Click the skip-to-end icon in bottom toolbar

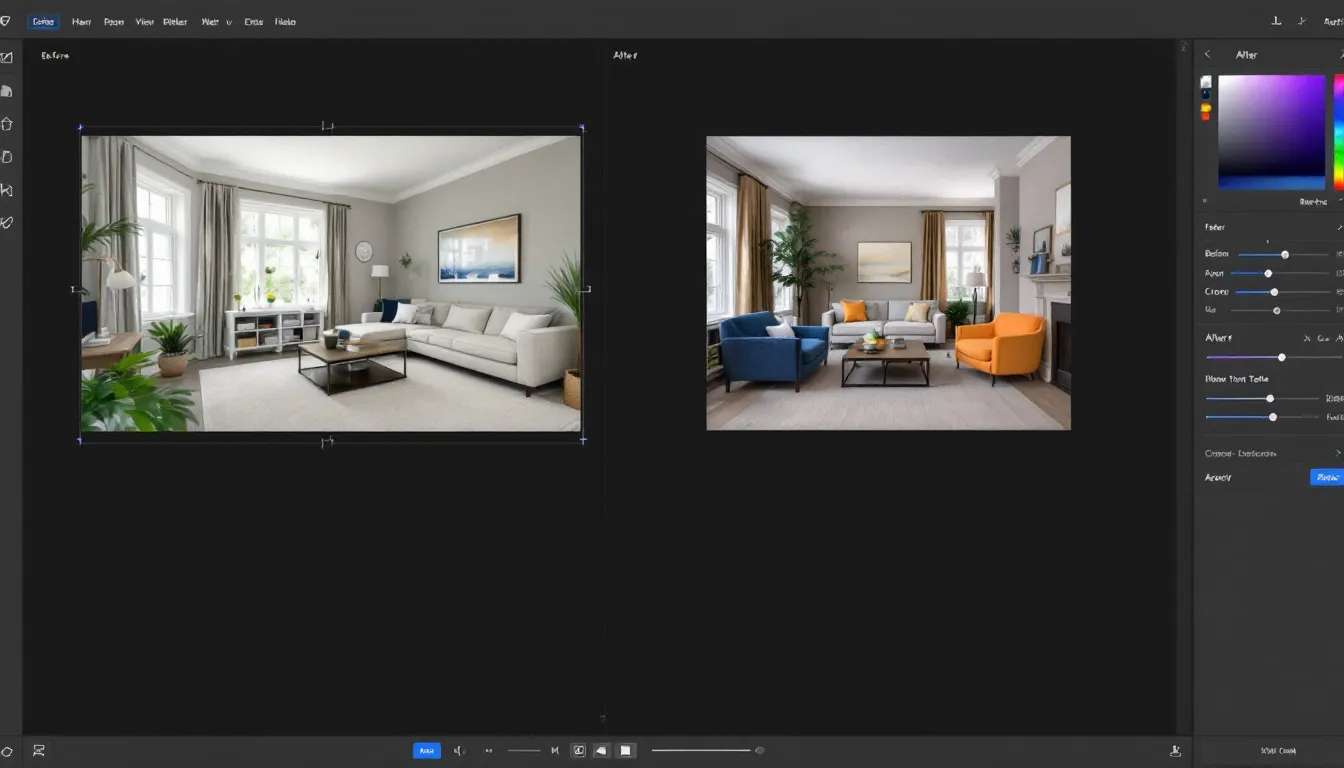coord(555,750)
